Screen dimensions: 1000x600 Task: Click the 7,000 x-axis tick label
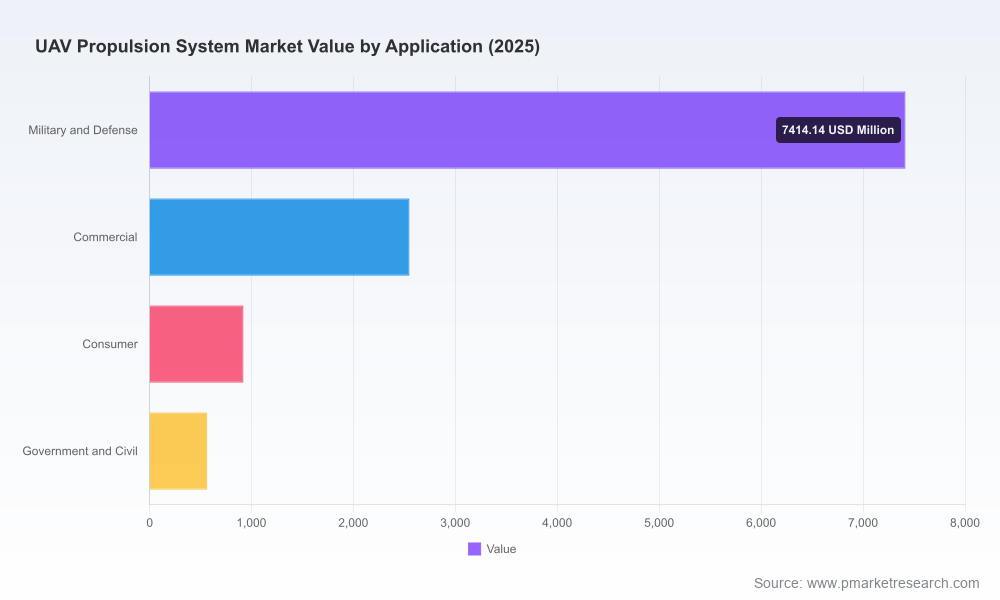pyautogui.click(x=864, y=523)
